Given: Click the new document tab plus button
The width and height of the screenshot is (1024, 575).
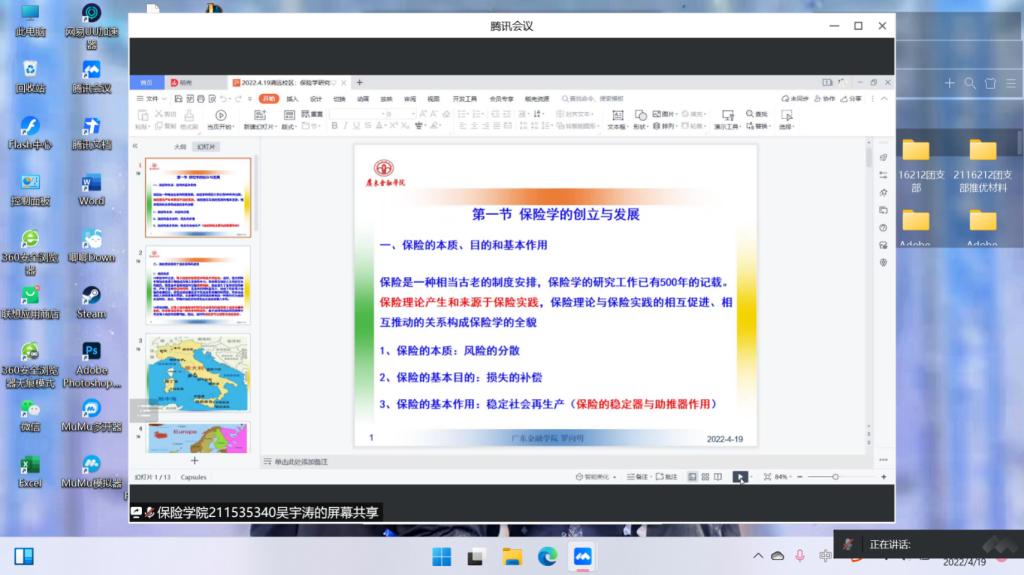Looking at the screenshot, I should (359, 82).
